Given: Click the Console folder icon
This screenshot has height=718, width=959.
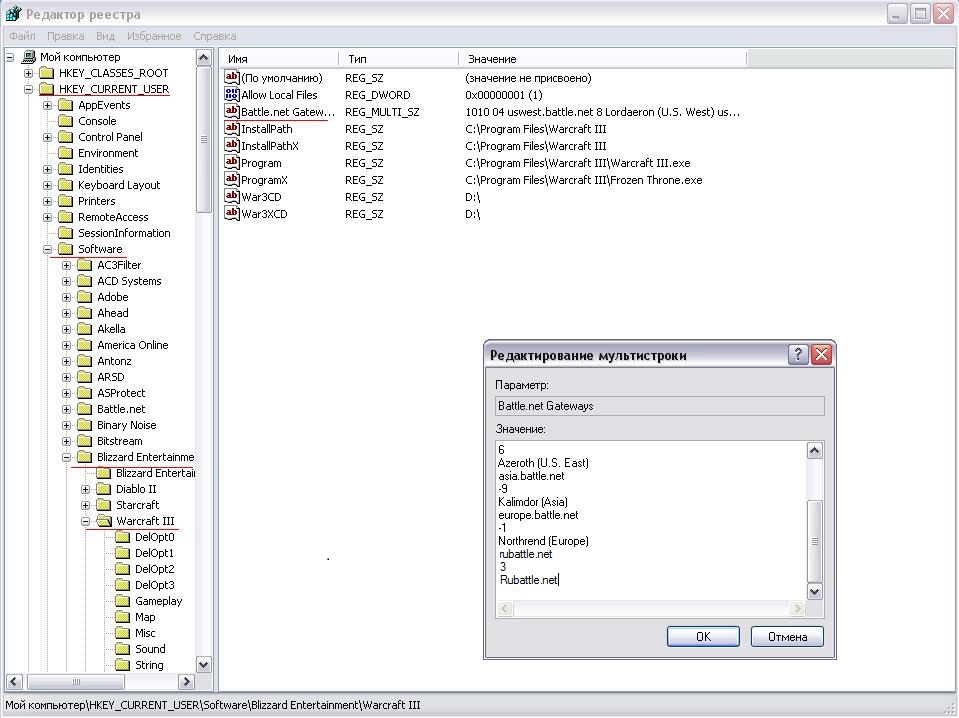Looking at the screenshot, I should [x=65, y=121].
